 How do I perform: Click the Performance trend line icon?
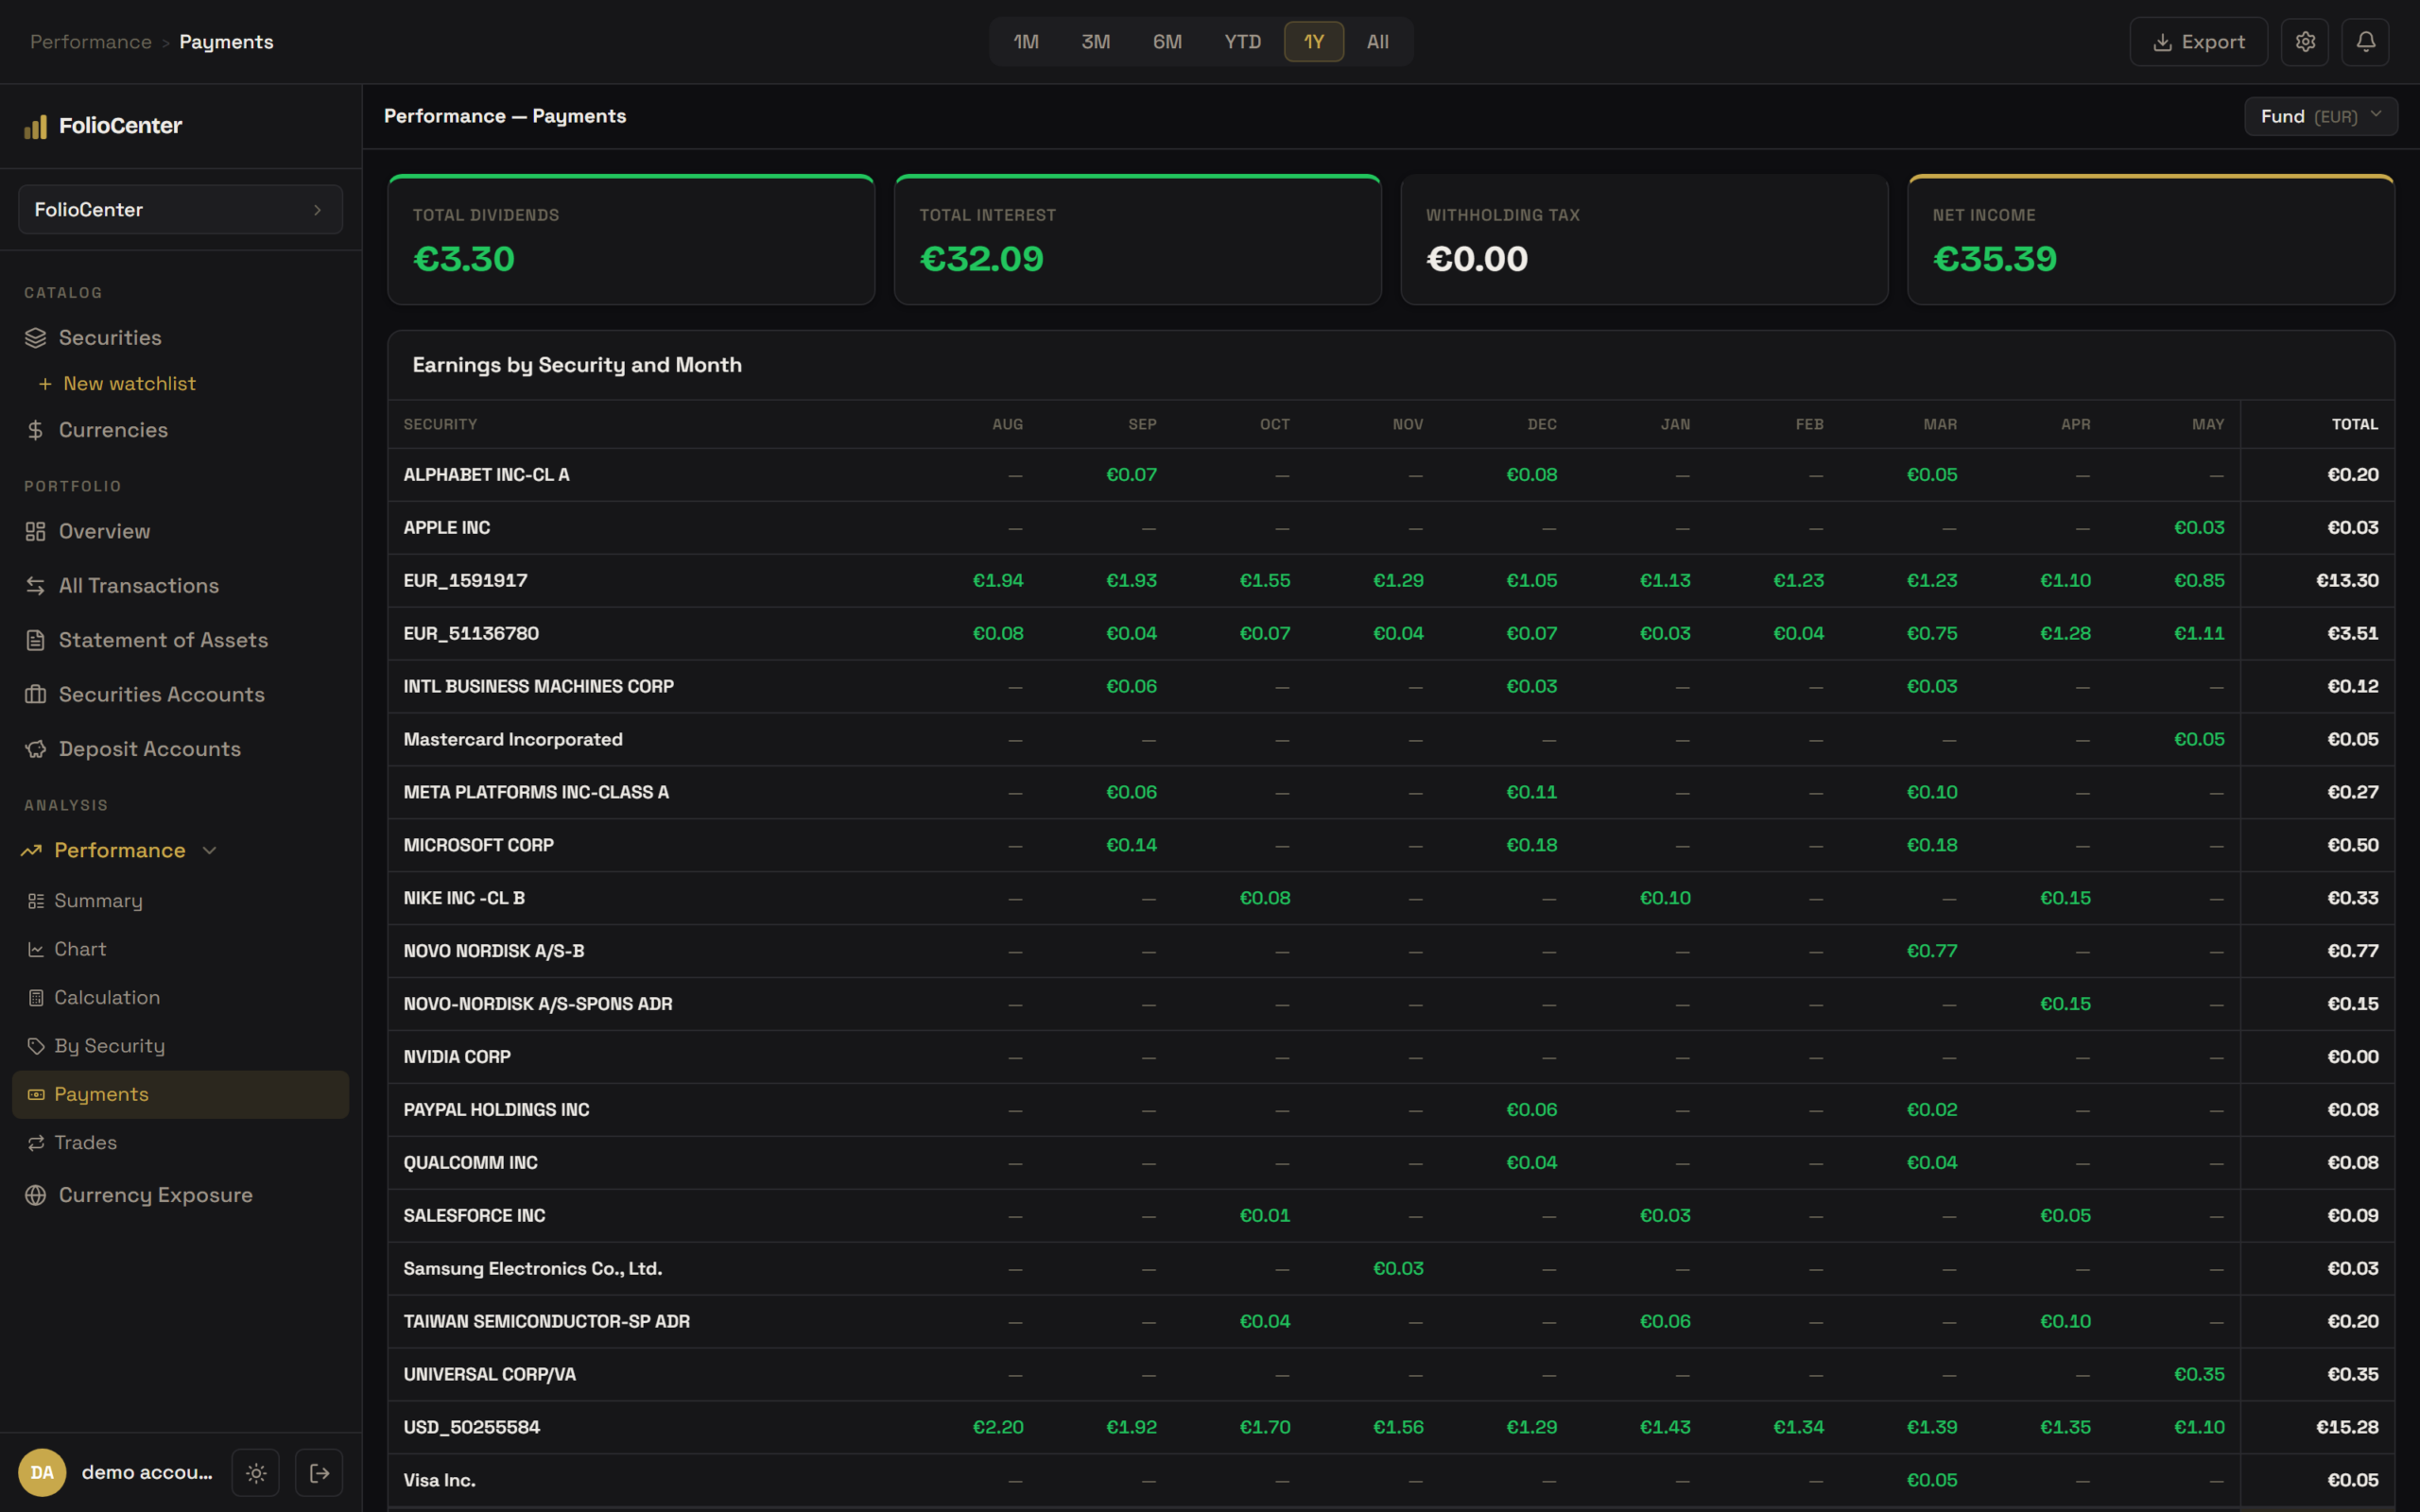point(31,851)
